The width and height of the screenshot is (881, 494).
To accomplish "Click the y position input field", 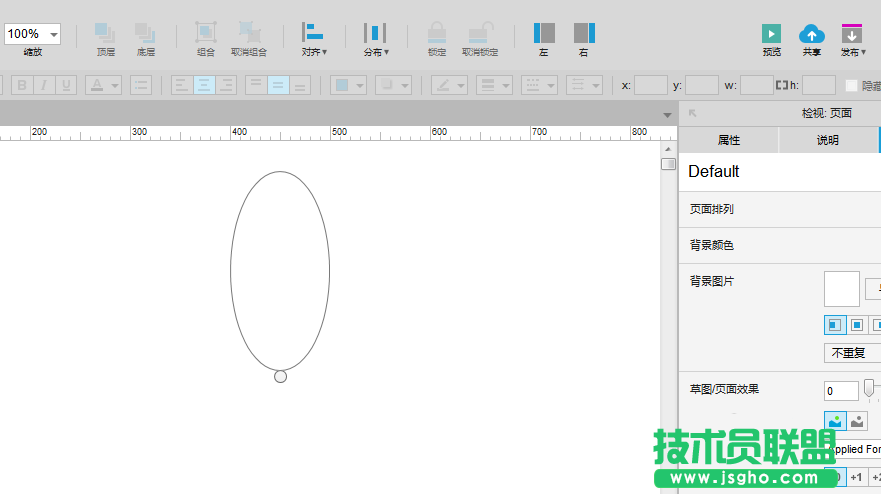I will tap(702, 85).
